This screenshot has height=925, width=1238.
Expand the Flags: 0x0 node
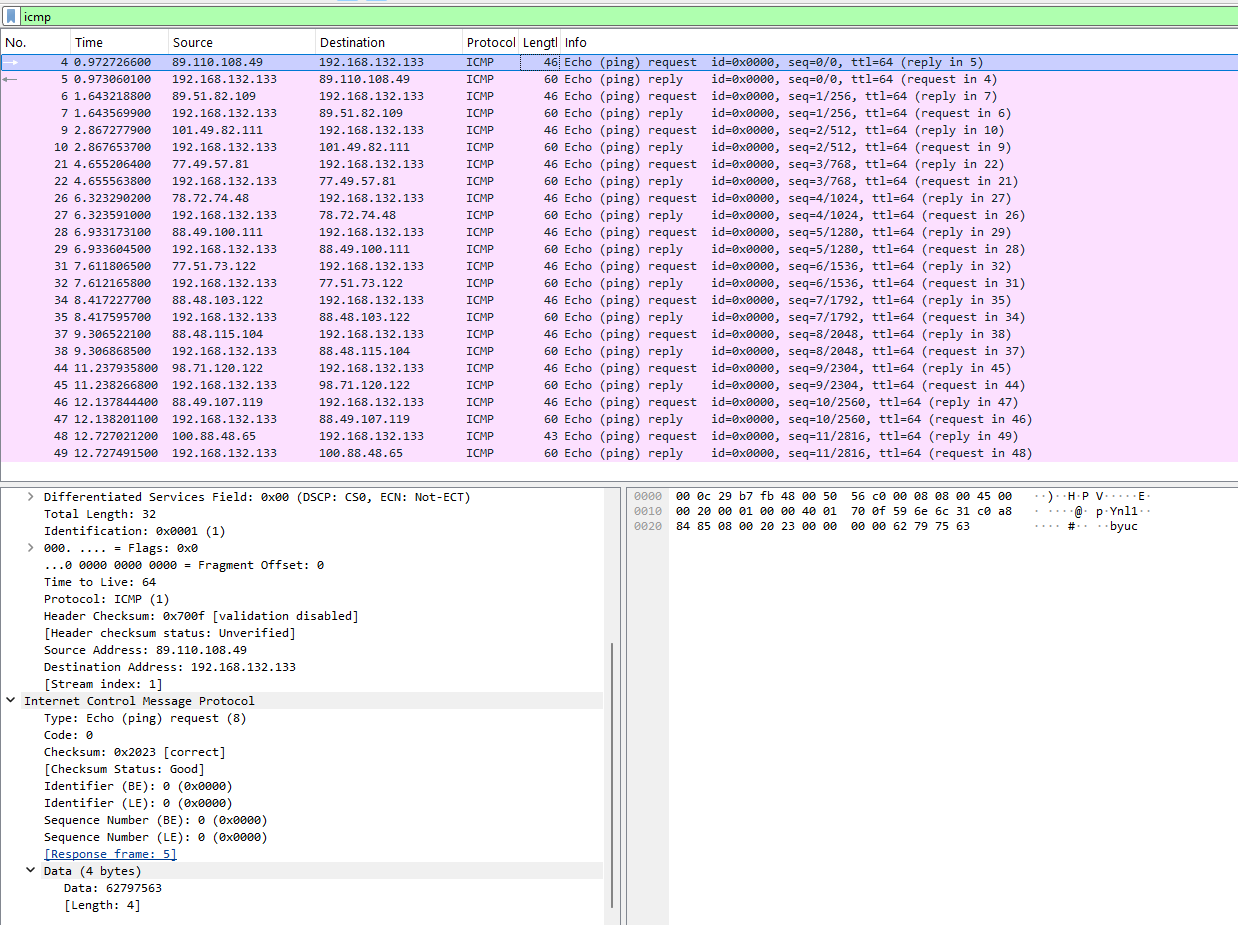(30, 548)
